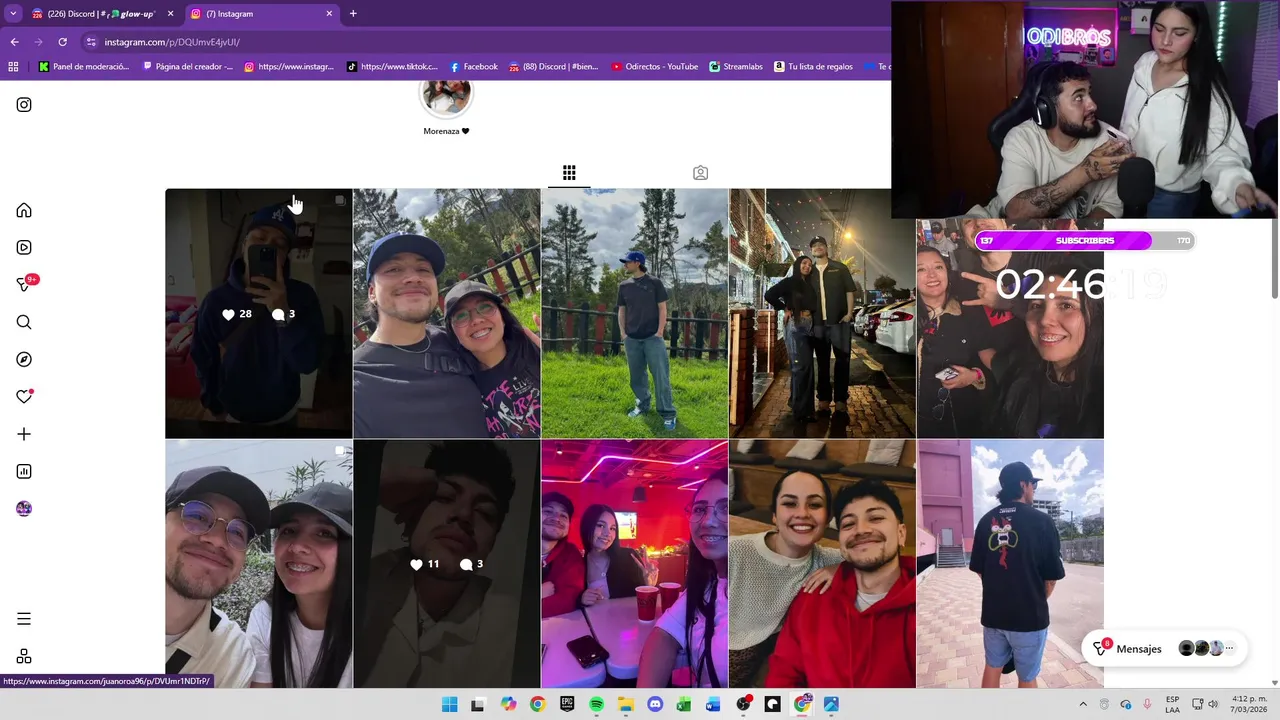Open the clock showing 4:12 p. m.
The image size is (1280, 720).
click(1250, 704)
